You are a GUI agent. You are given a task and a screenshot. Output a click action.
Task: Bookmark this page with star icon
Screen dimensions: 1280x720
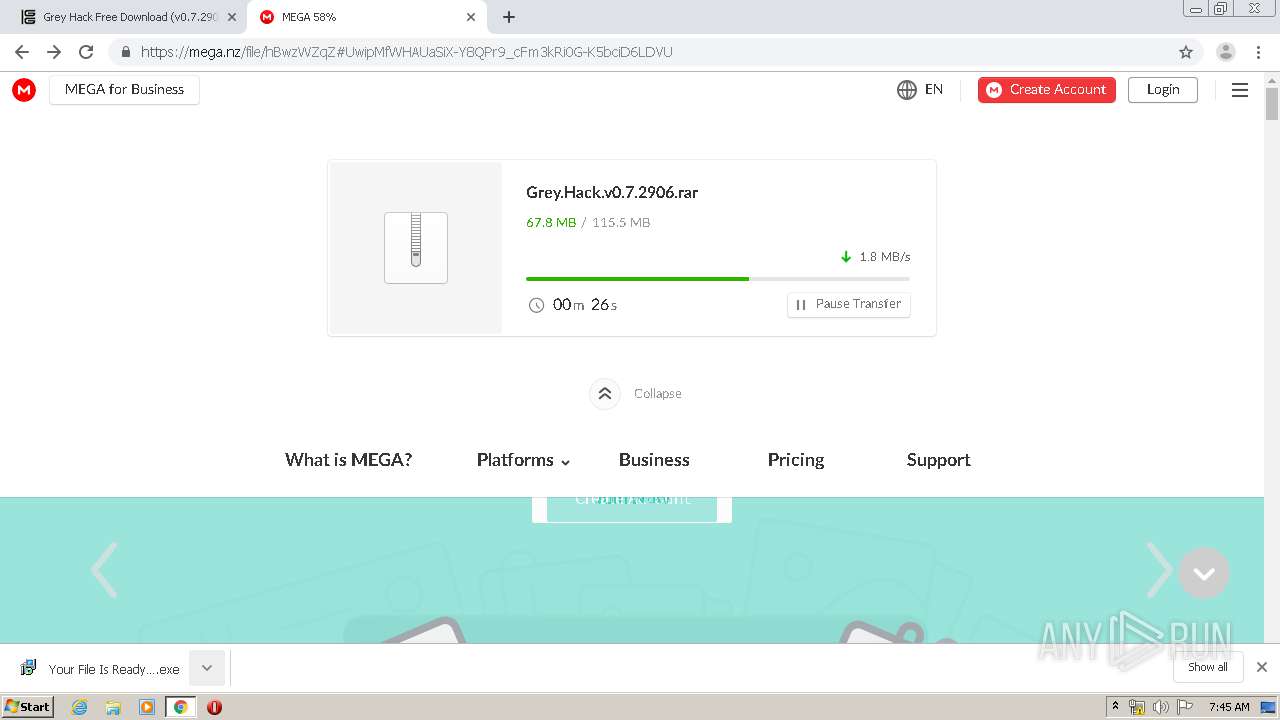(x=1186, y=52)
